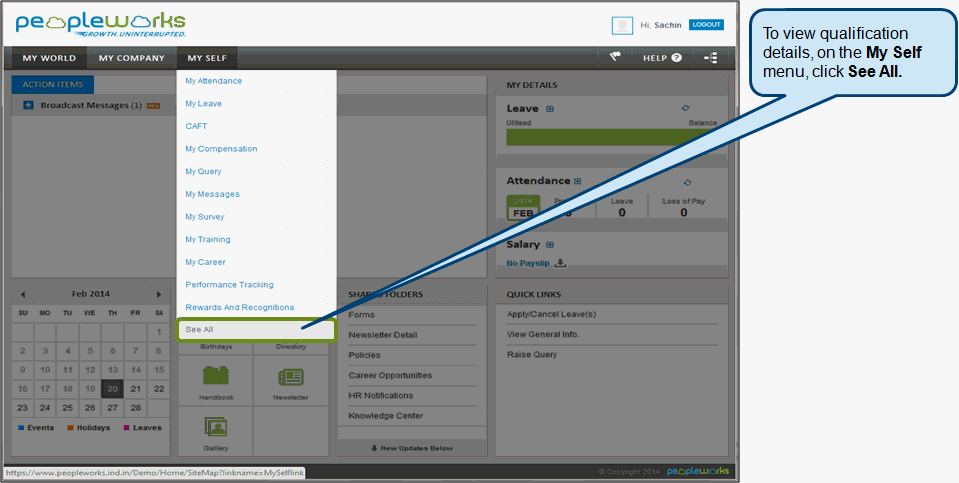
Task: Open the Forms shared folder
Action: pyautogui.click(x=361, y=315)
